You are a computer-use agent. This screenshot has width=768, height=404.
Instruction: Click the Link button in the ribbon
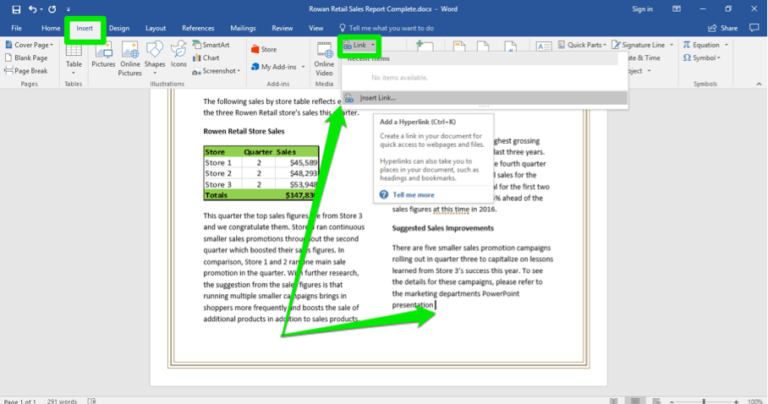click(356, 45)
